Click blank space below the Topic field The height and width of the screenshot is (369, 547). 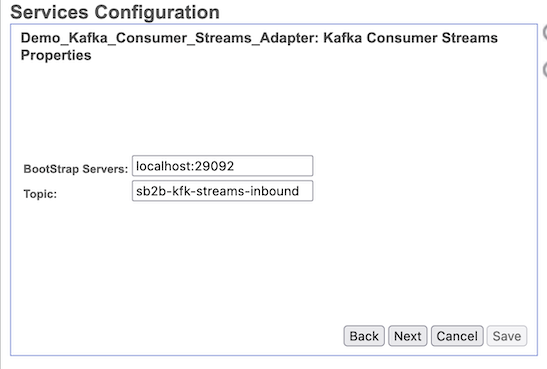[223, 258]
